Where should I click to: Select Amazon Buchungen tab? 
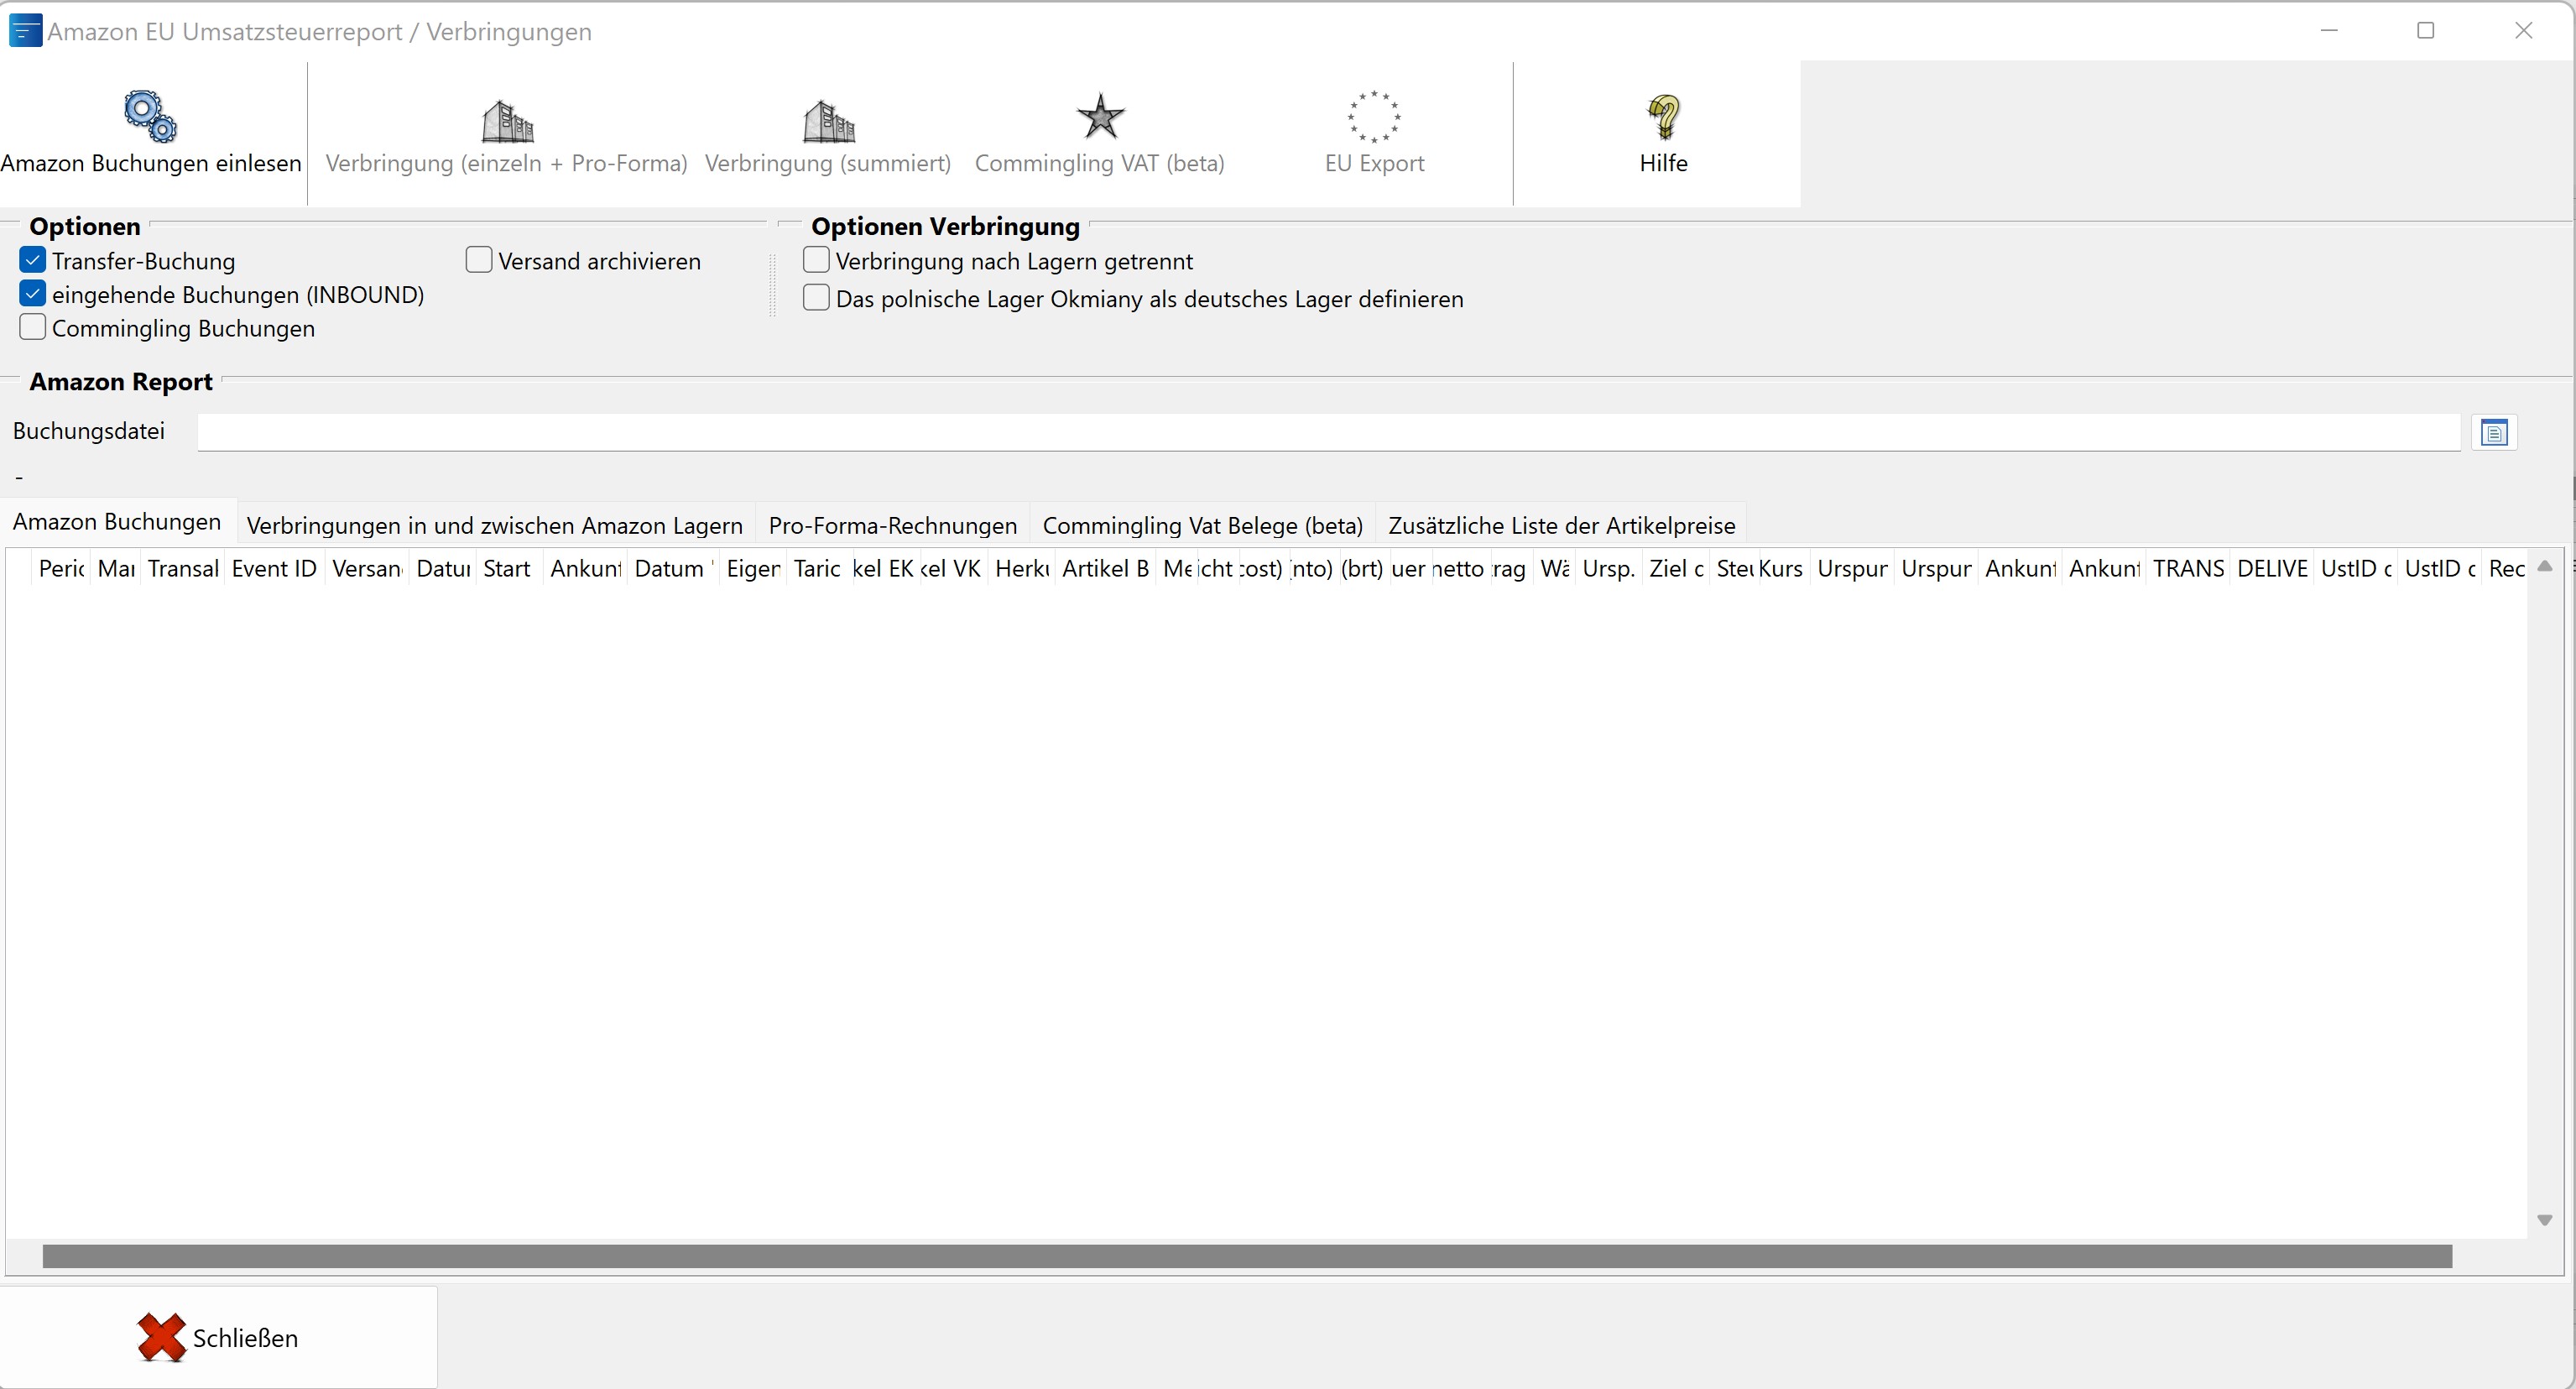(117, 522)
